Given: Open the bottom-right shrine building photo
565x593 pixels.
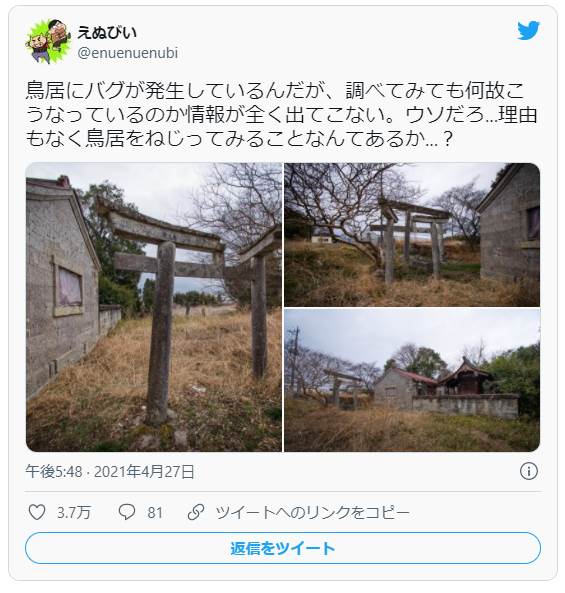Looking at the screenshot, I should pyautogui.click(x=412, y=380).
